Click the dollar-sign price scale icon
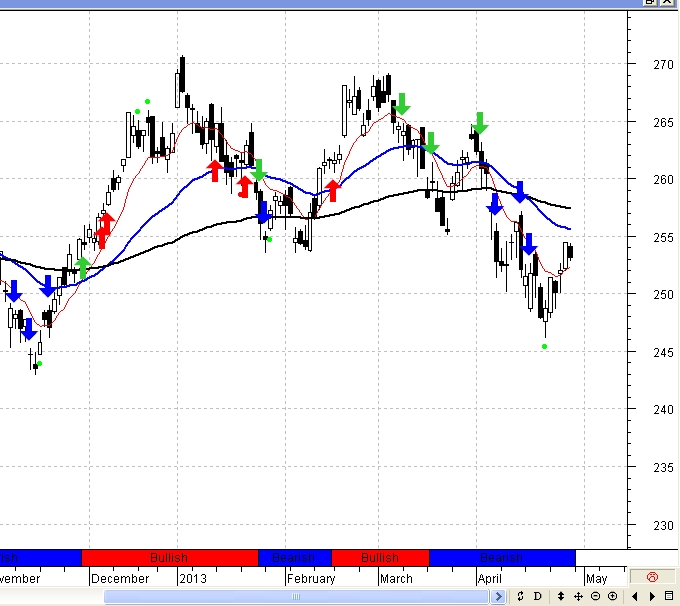Viewport: 680px width, 606px height. click(521, 596)
